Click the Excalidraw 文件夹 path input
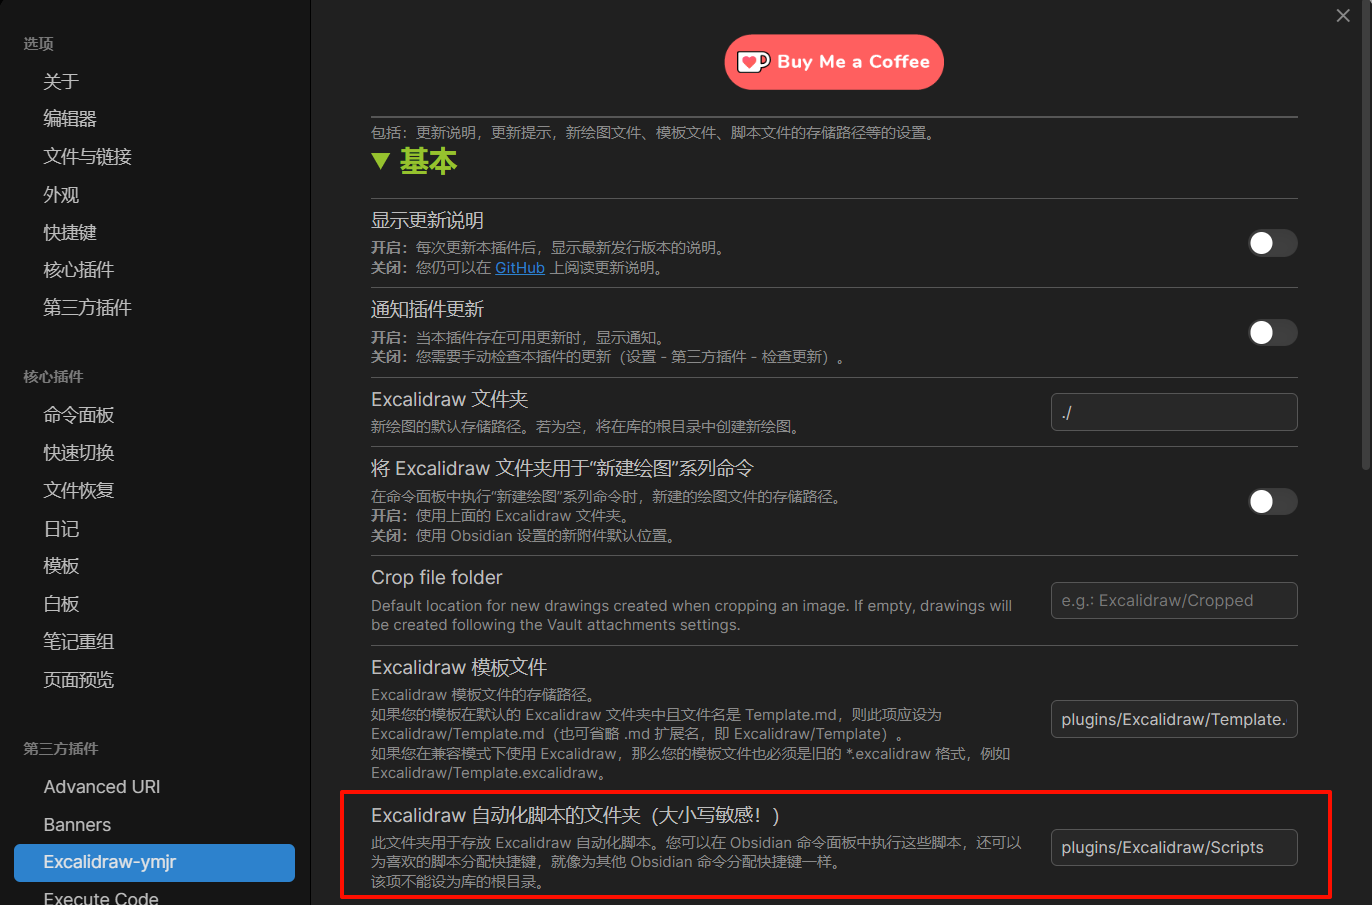 [1174, 412]
